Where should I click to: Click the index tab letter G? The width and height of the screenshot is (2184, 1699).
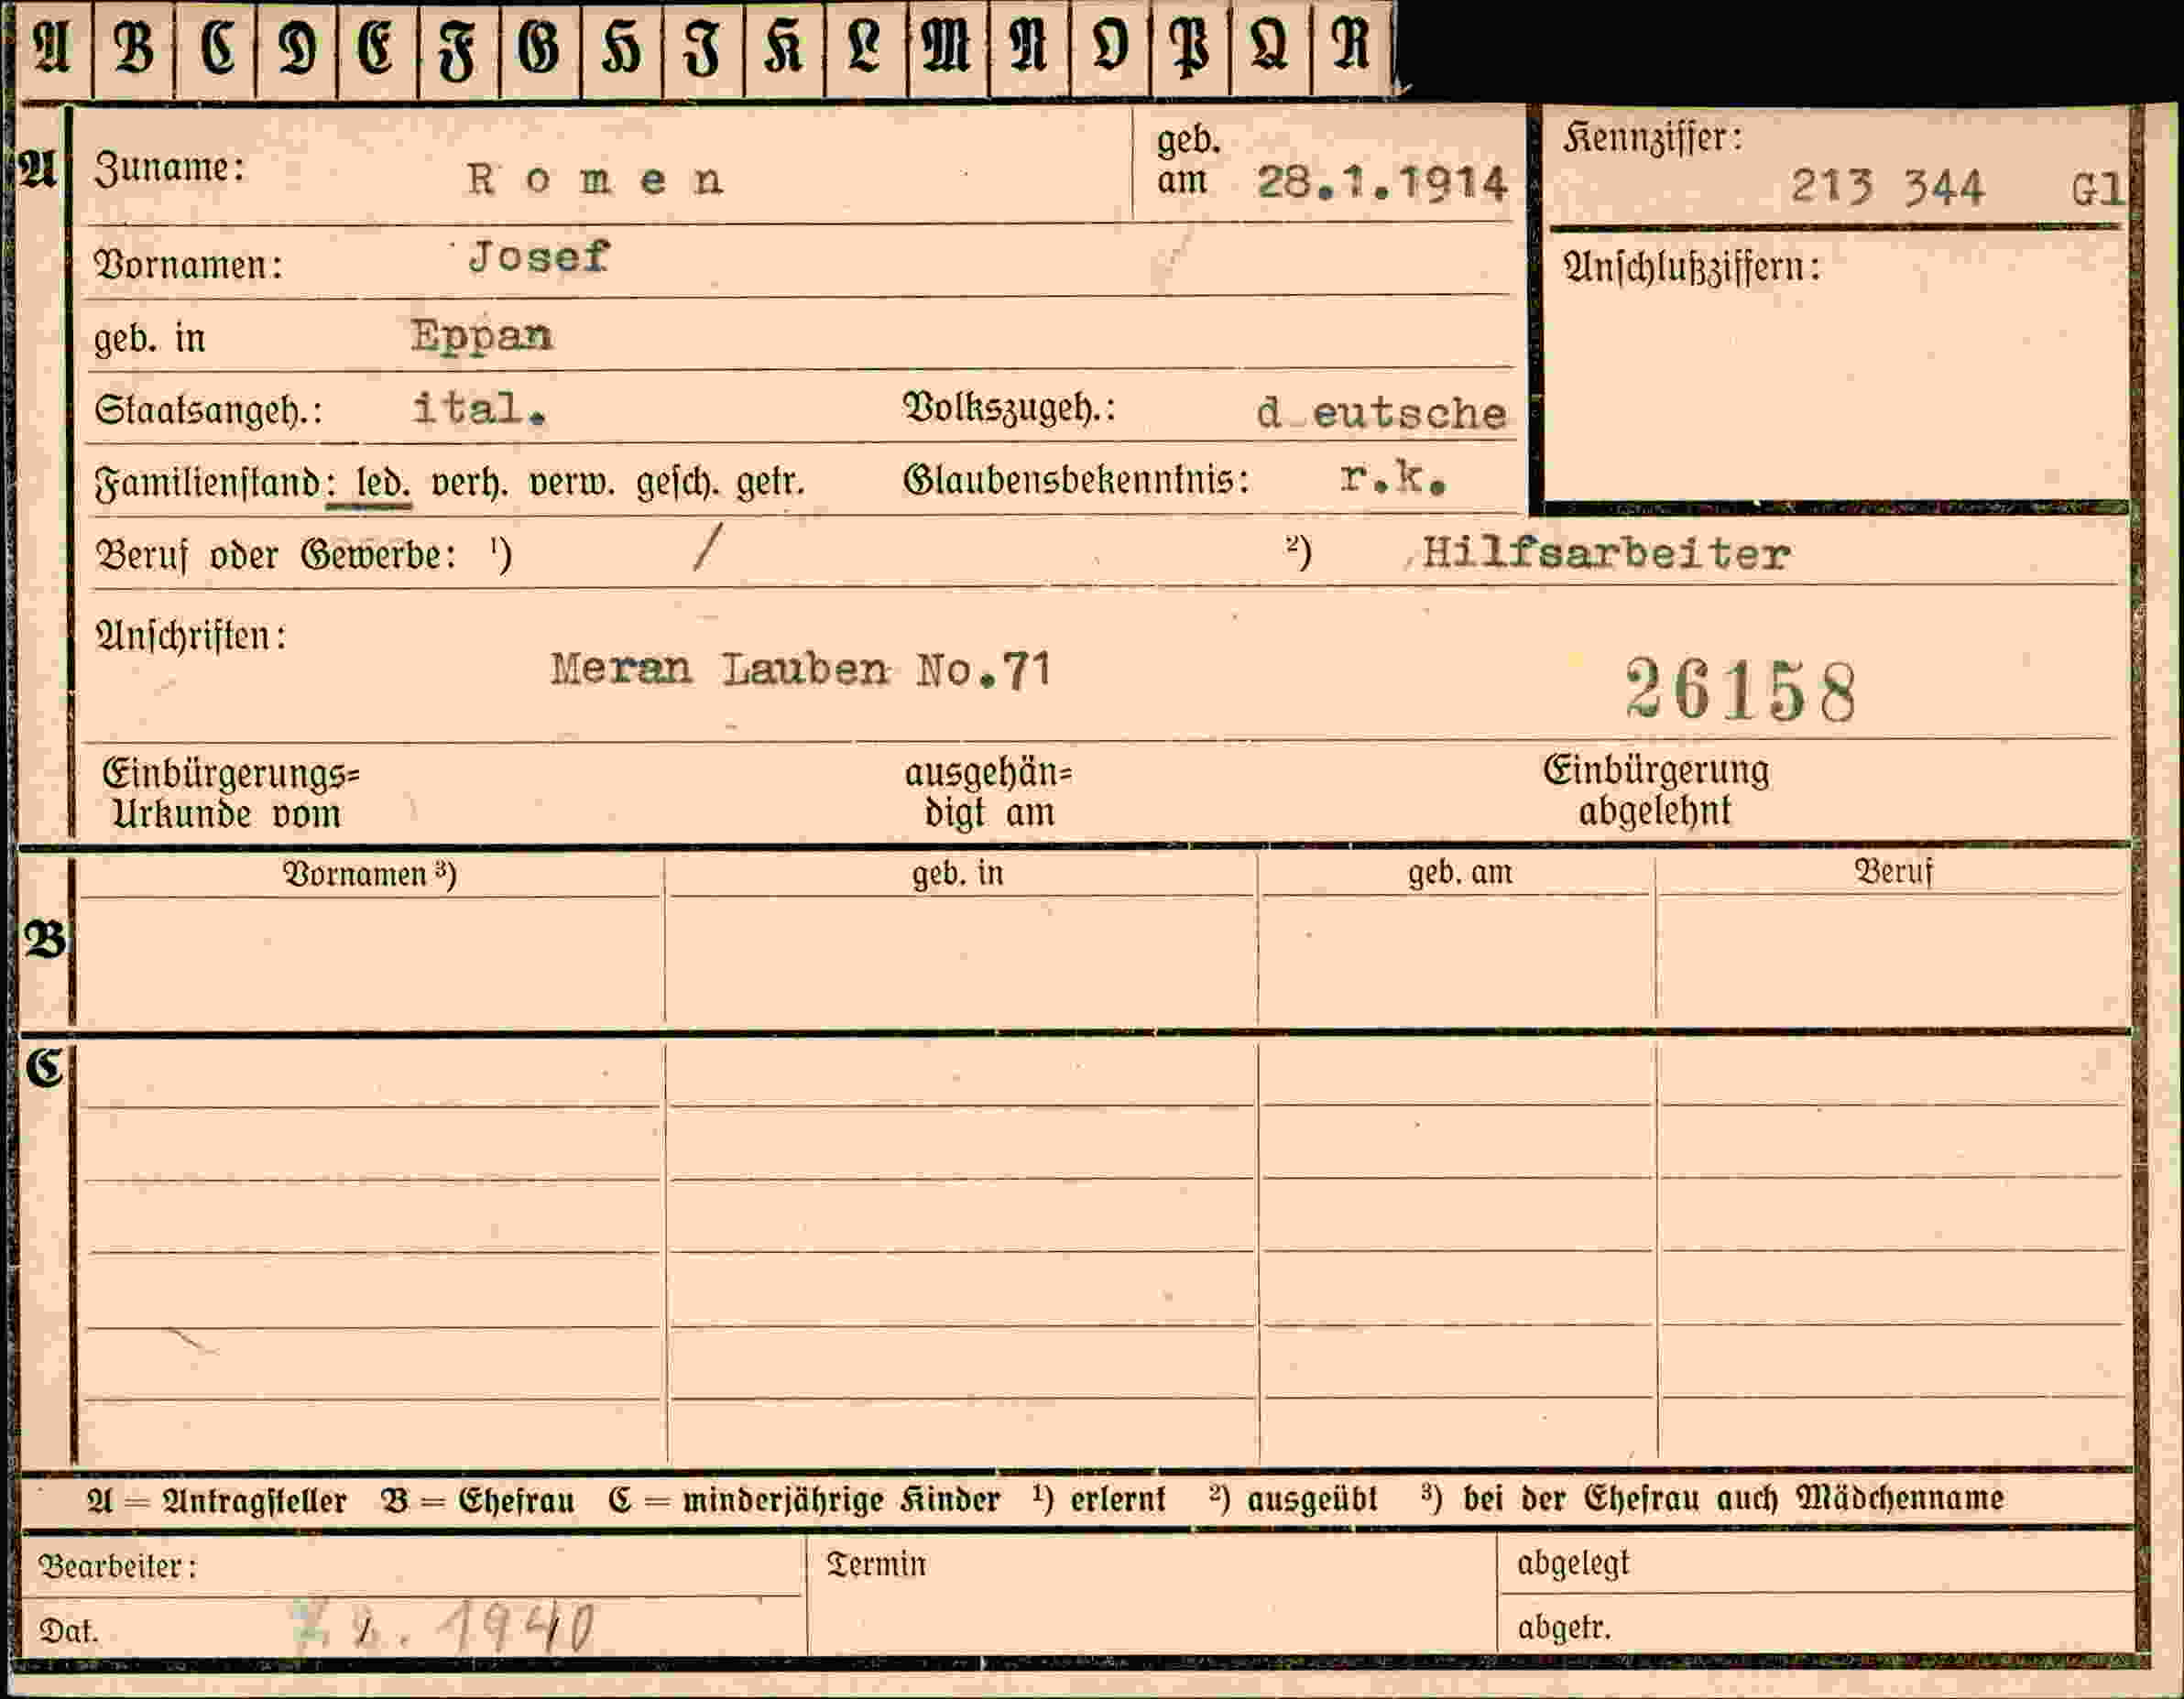pos(538,47)
